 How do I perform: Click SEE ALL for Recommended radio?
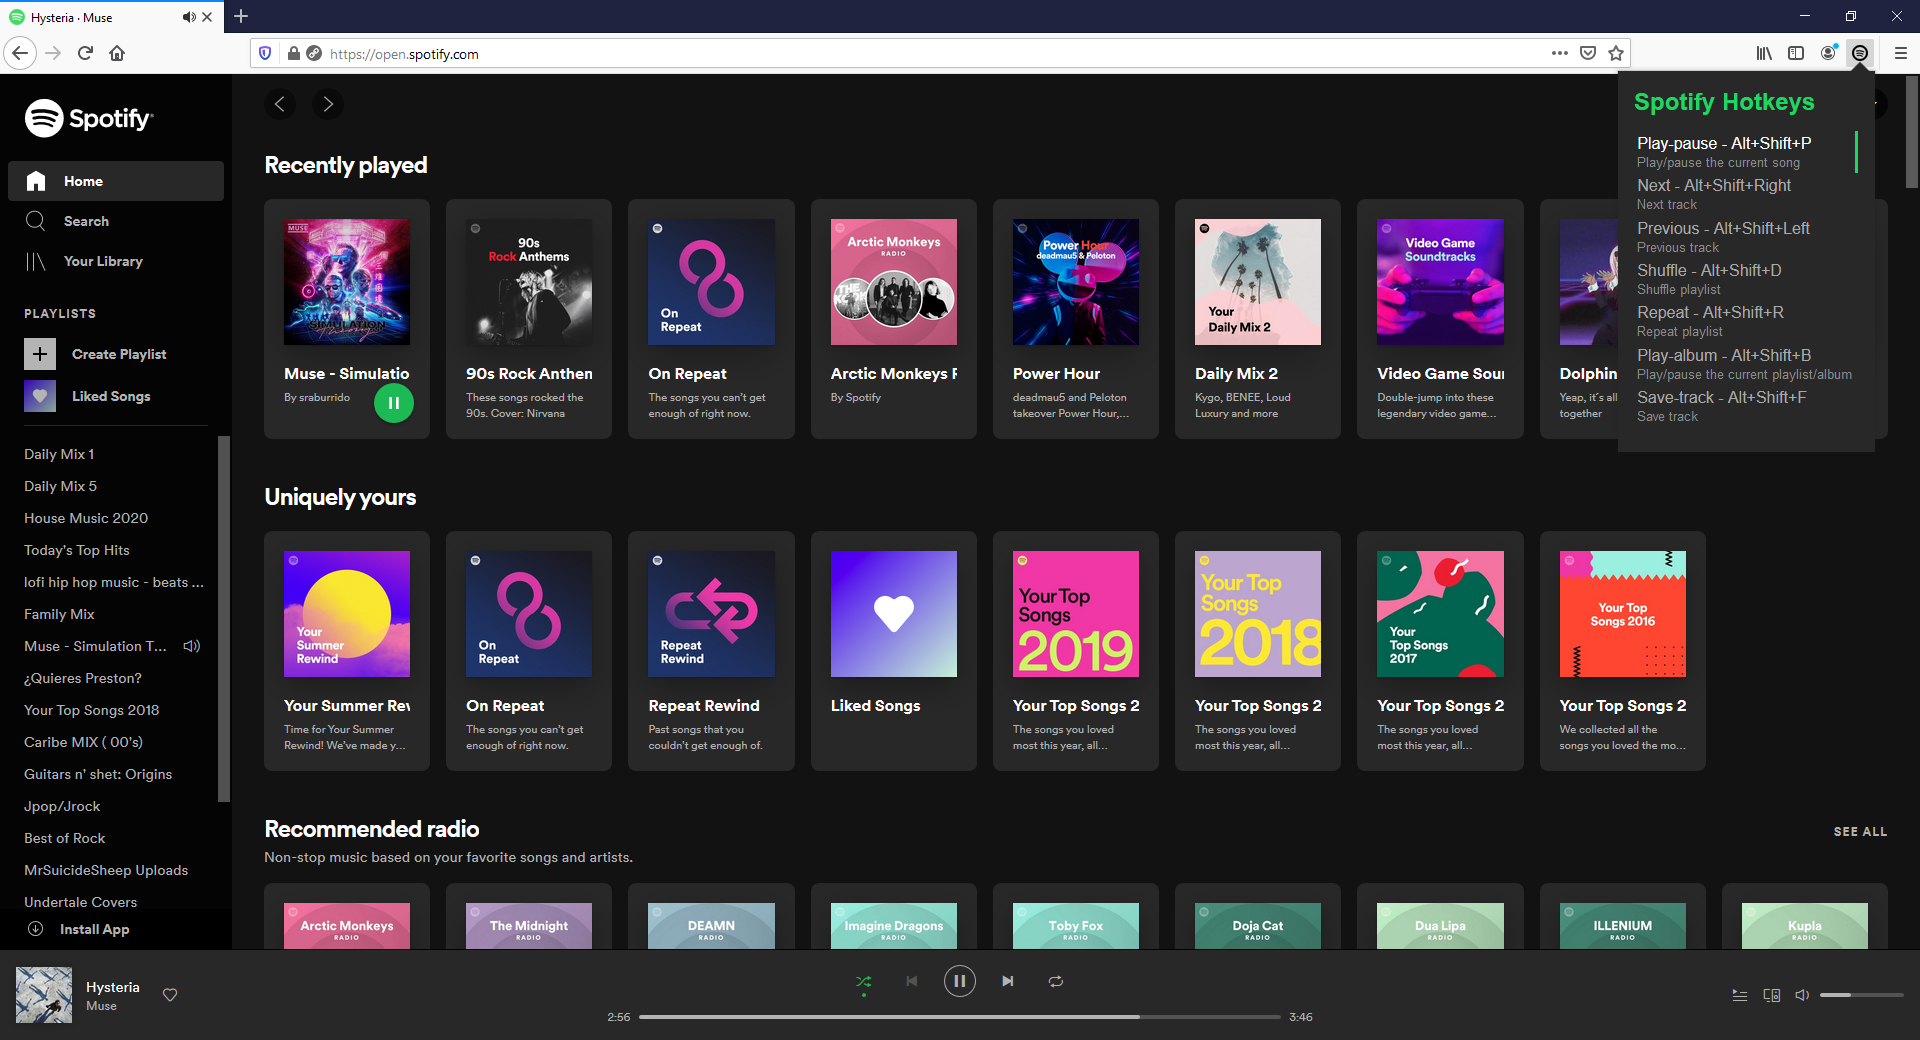click(1860, 832)
